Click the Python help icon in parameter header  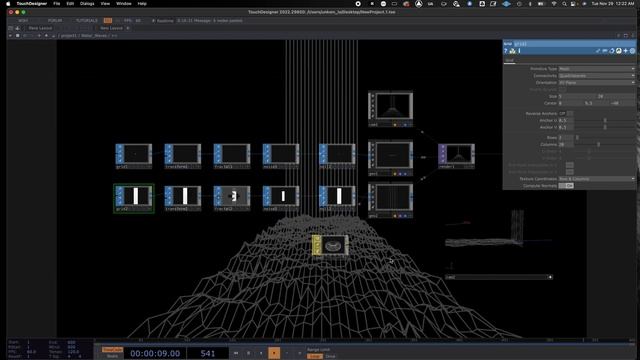pos(512,51)
